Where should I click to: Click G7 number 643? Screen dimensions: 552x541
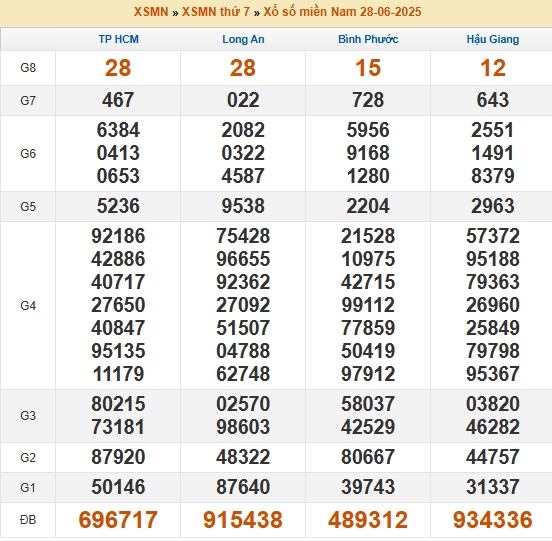point(493,100)
